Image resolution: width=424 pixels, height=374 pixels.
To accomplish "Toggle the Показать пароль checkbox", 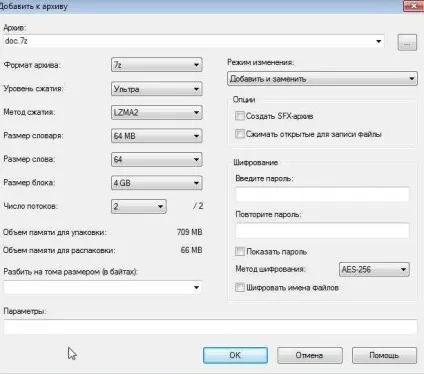I will point(240,251).
